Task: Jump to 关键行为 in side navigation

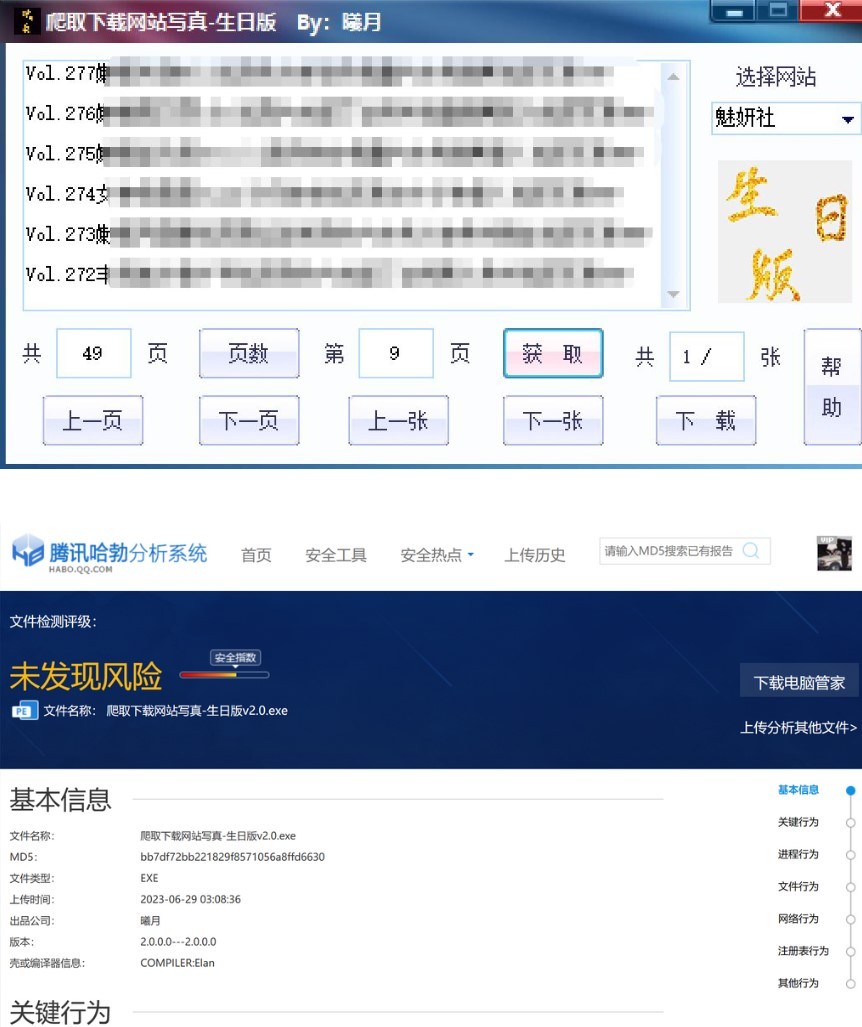Action: [798, 822]
